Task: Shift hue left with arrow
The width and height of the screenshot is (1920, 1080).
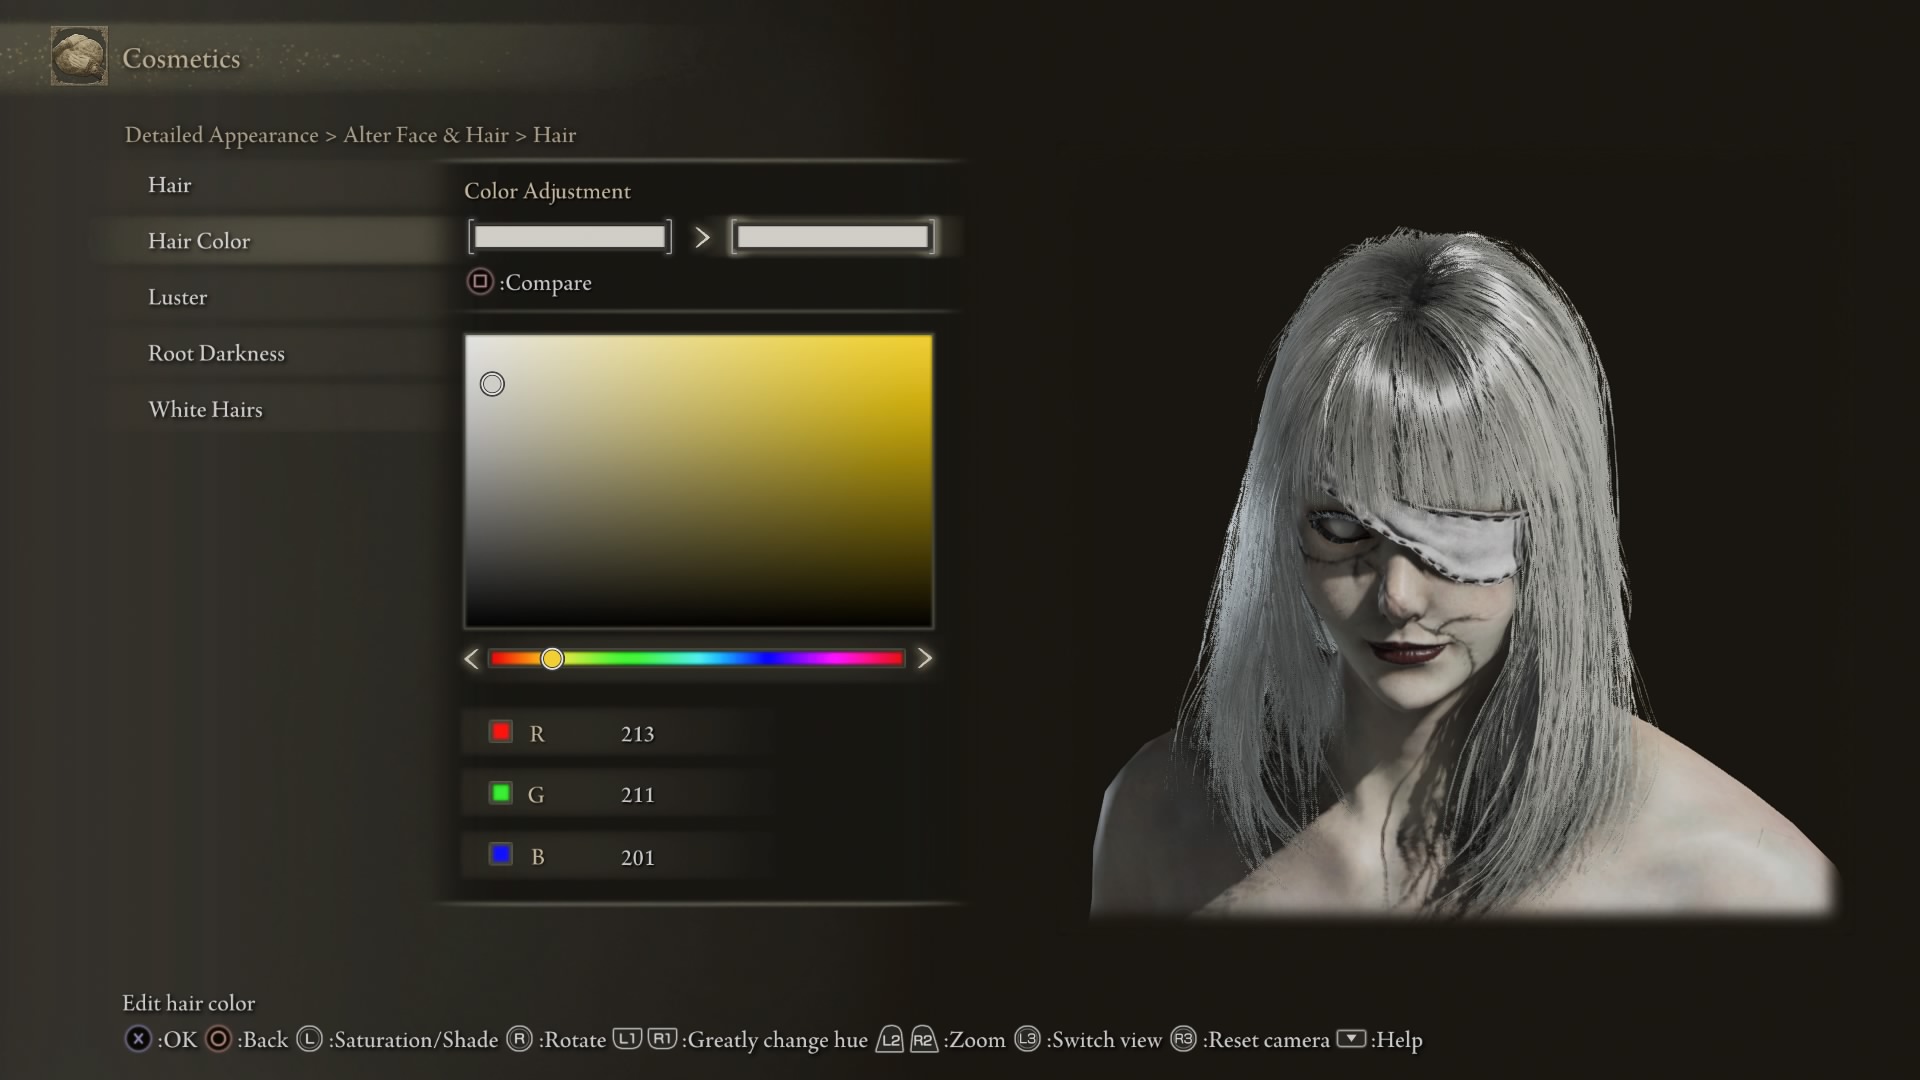Action: pos(472,658)
